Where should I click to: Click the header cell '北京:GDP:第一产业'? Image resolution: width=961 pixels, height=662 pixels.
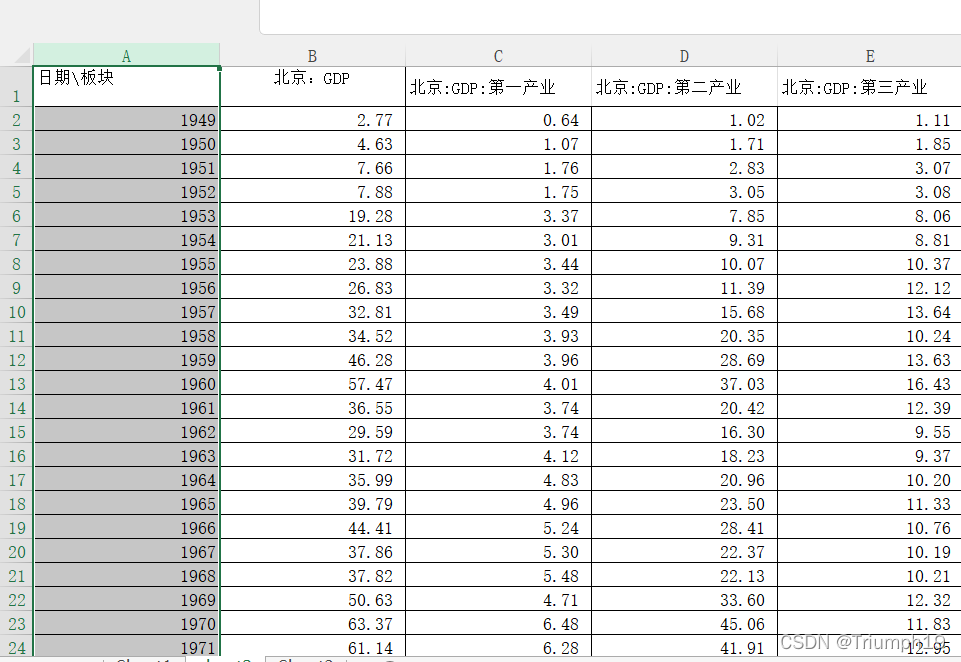click(498, 86)
